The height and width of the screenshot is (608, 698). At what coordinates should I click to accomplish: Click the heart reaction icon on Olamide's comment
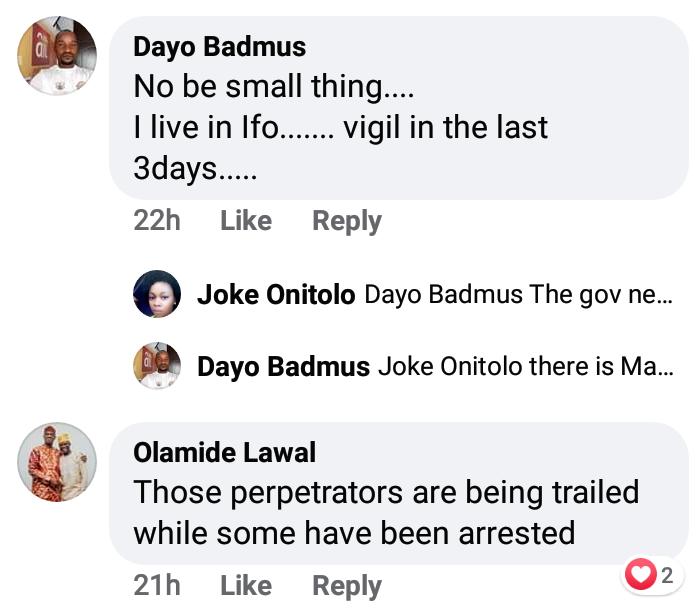click(639, 575)
